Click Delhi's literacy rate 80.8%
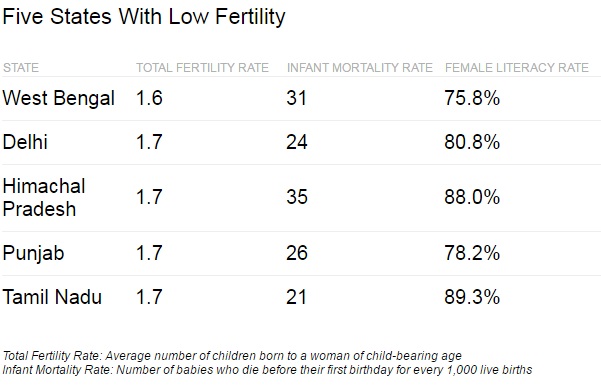Image resolution: width=601 pixels, height=386 pixels. pos(472,142)
